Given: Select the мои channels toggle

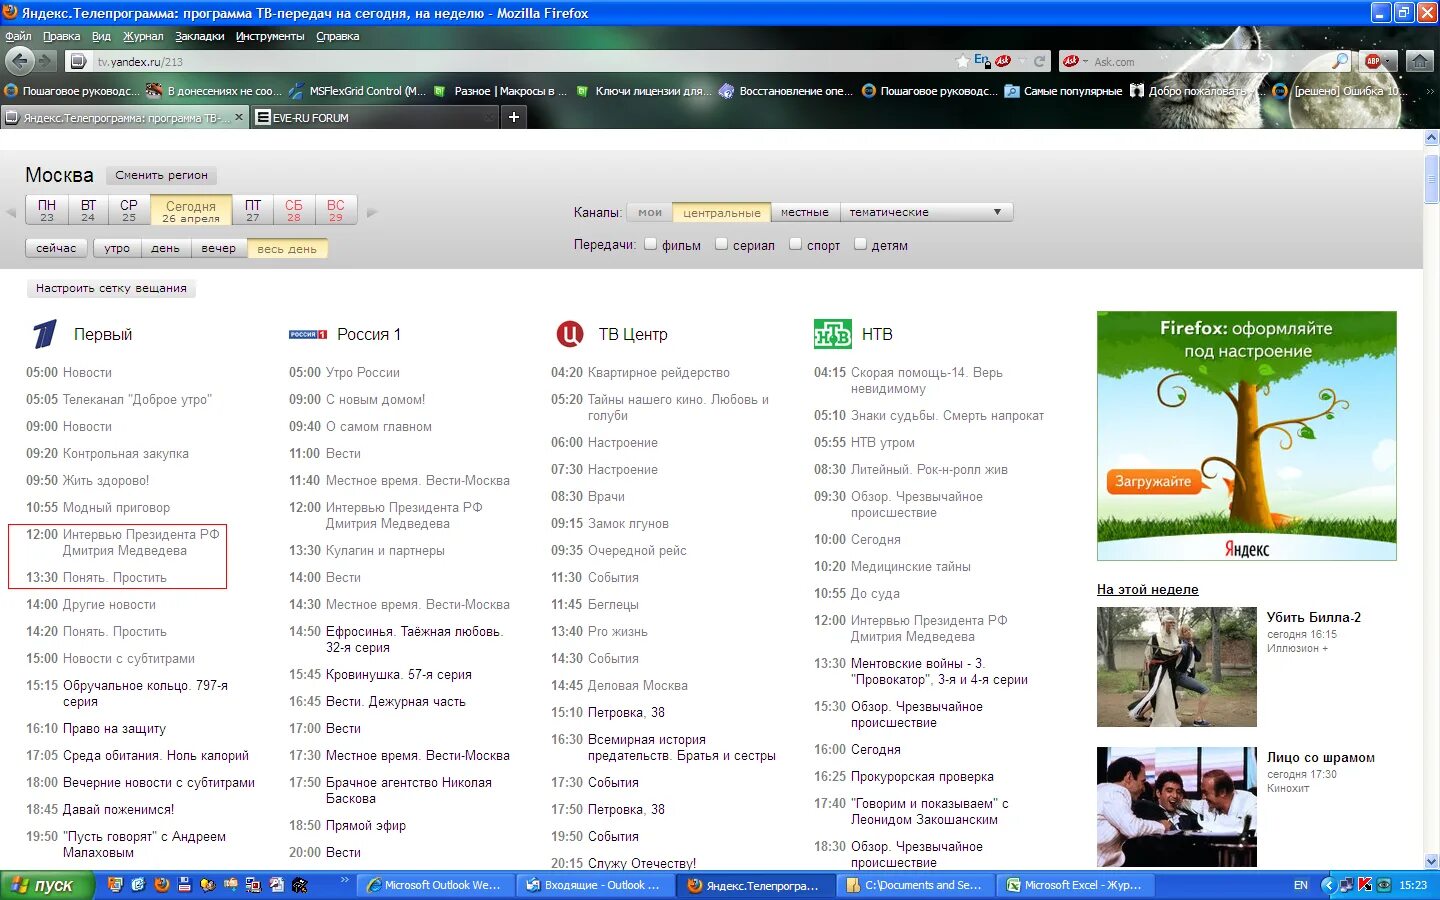Looking at the screenshot, I should 650,212.
